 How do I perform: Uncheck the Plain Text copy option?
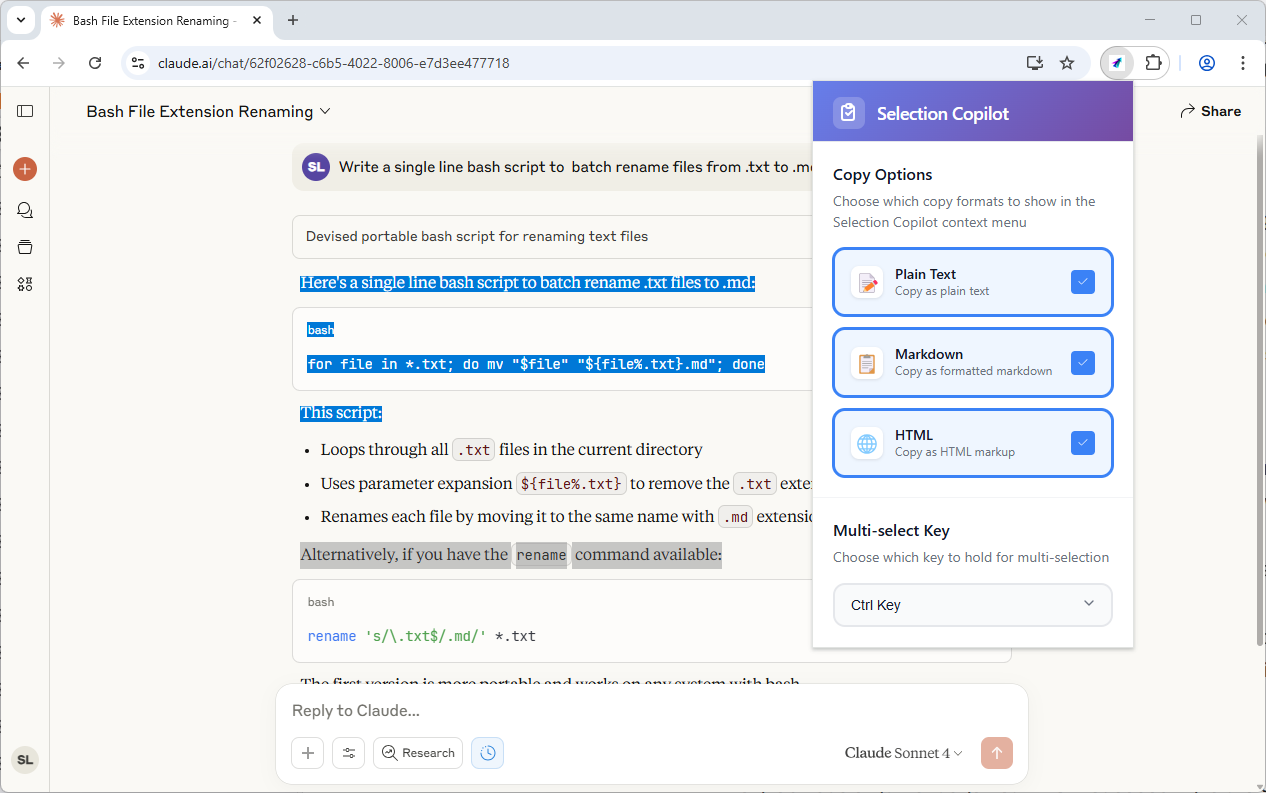click(x=1082, y=282)
